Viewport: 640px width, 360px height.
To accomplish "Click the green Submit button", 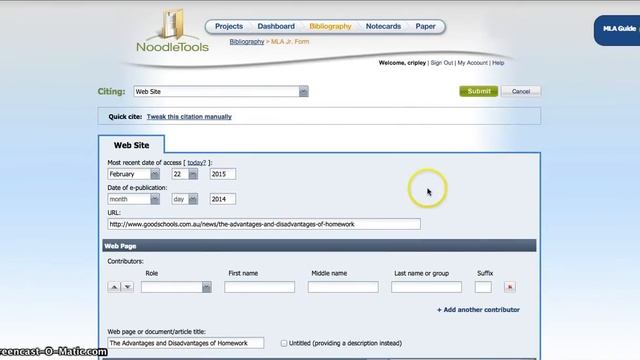I will [479, 91].
